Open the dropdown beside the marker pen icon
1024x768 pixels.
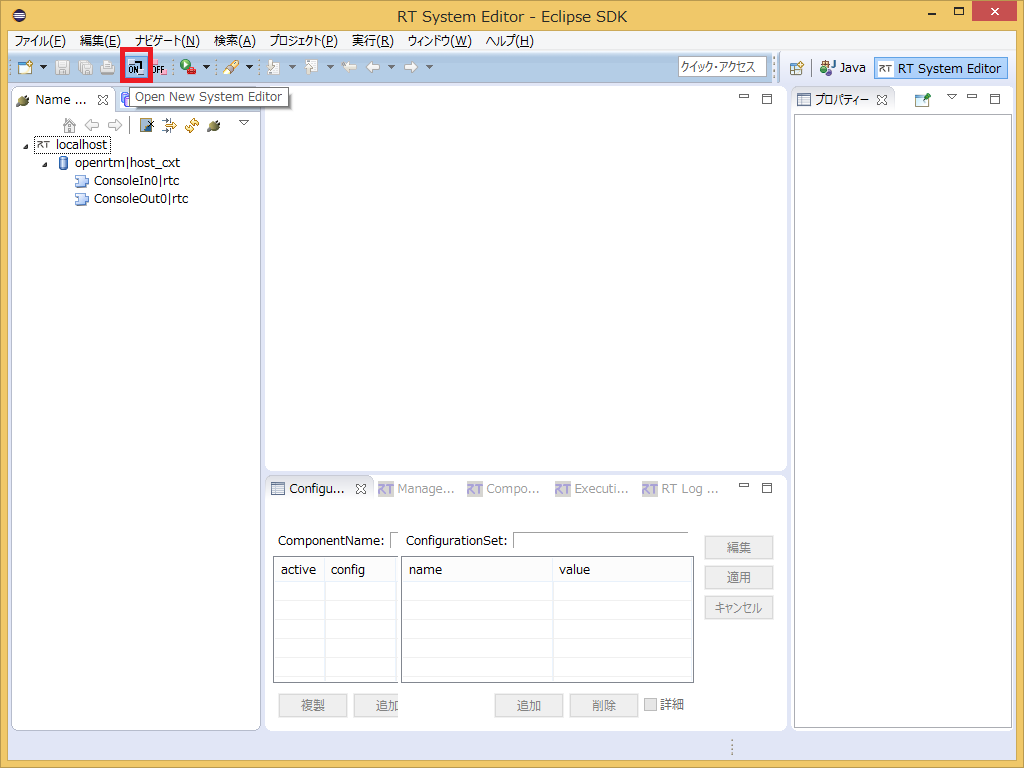(x=249, y=67)
